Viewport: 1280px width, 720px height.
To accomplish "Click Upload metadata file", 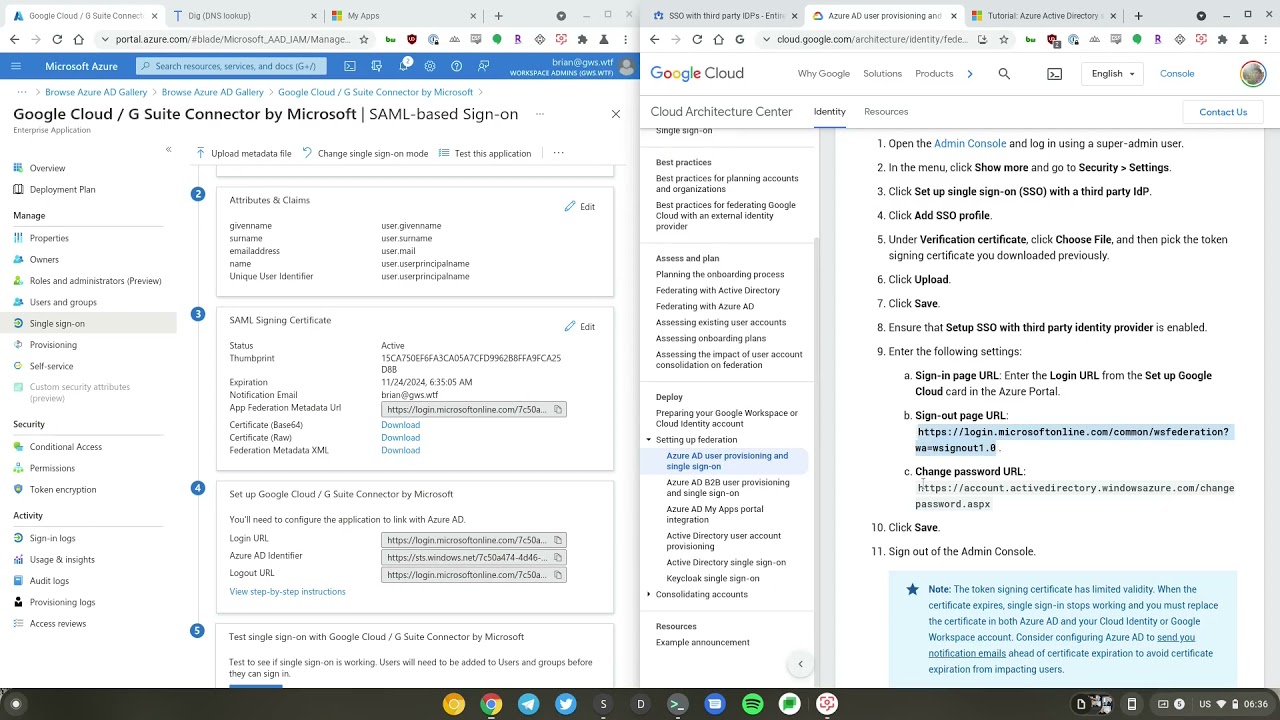I will tap(243, 153).
